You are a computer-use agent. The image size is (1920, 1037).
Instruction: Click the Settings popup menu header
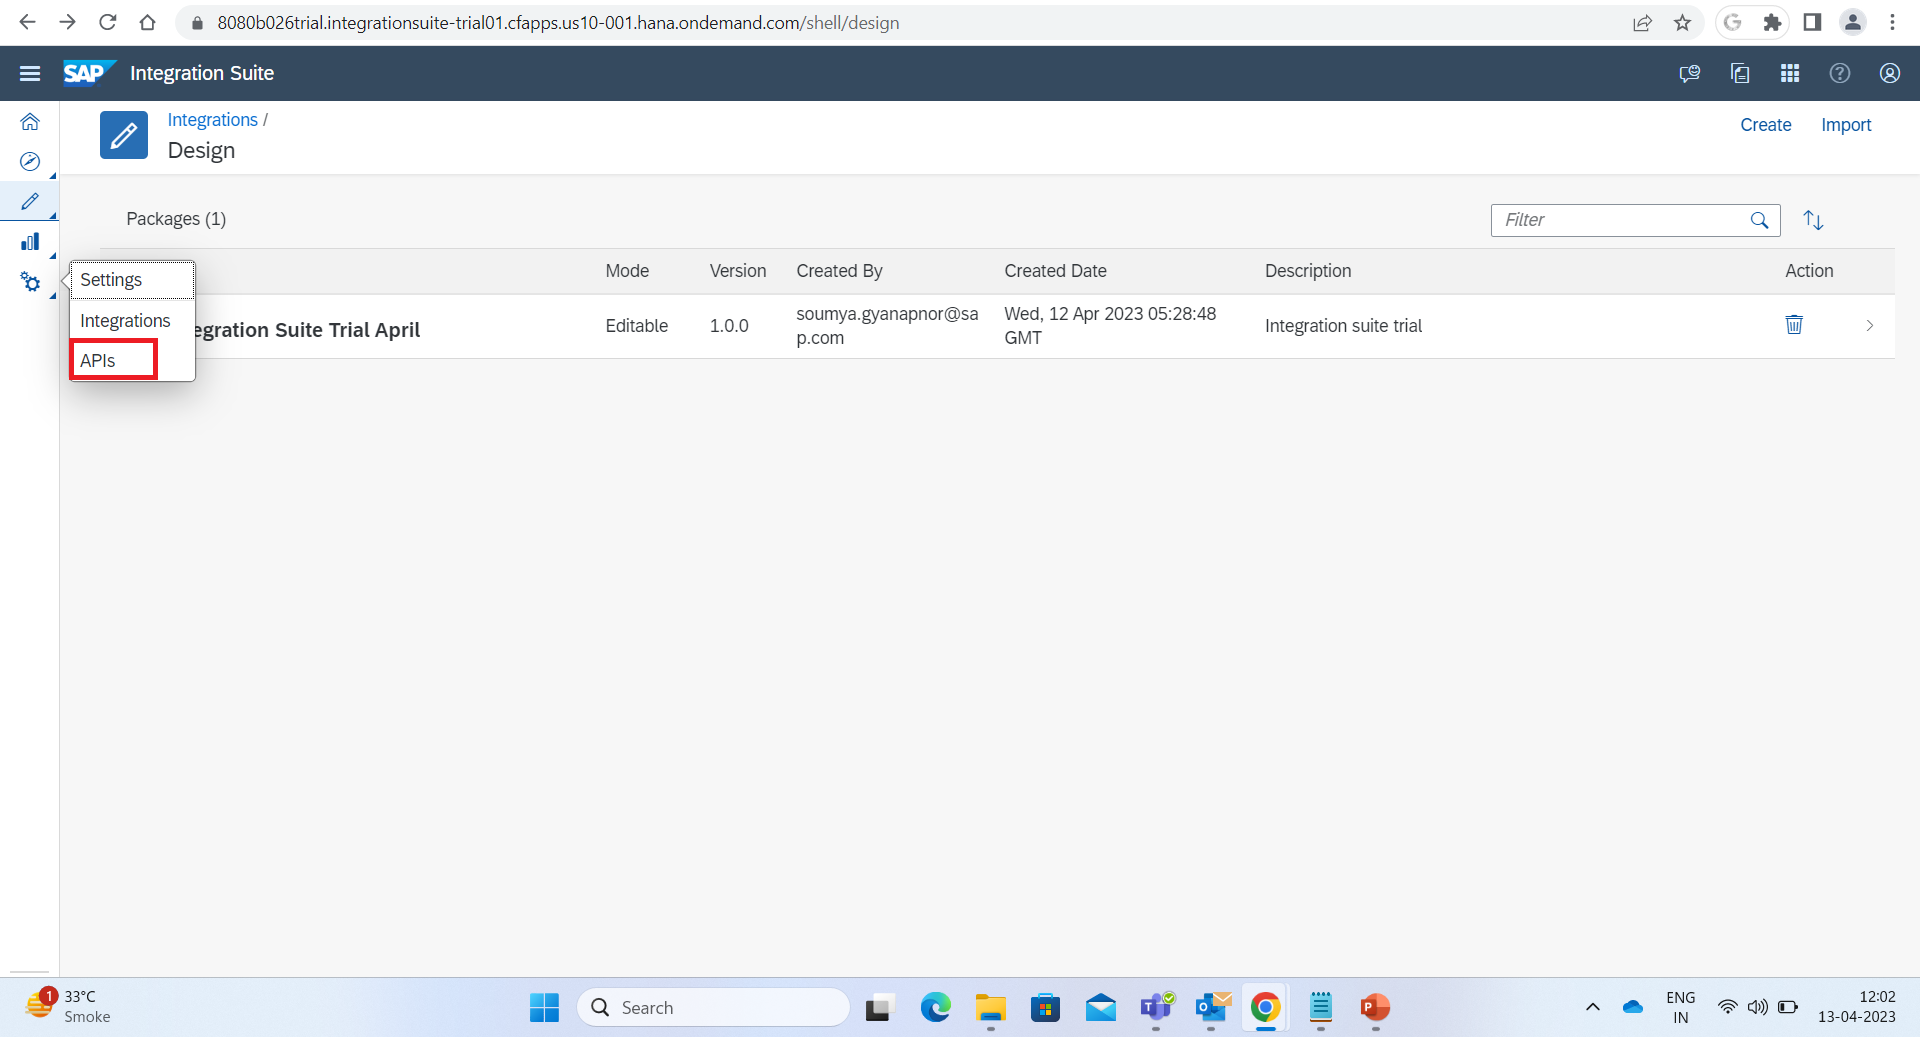click(x=132, y=280)
